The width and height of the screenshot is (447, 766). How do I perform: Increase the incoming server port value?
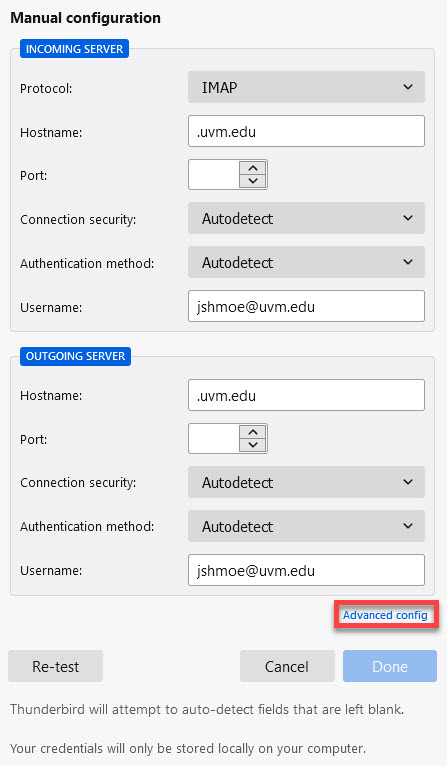[253, 168]
